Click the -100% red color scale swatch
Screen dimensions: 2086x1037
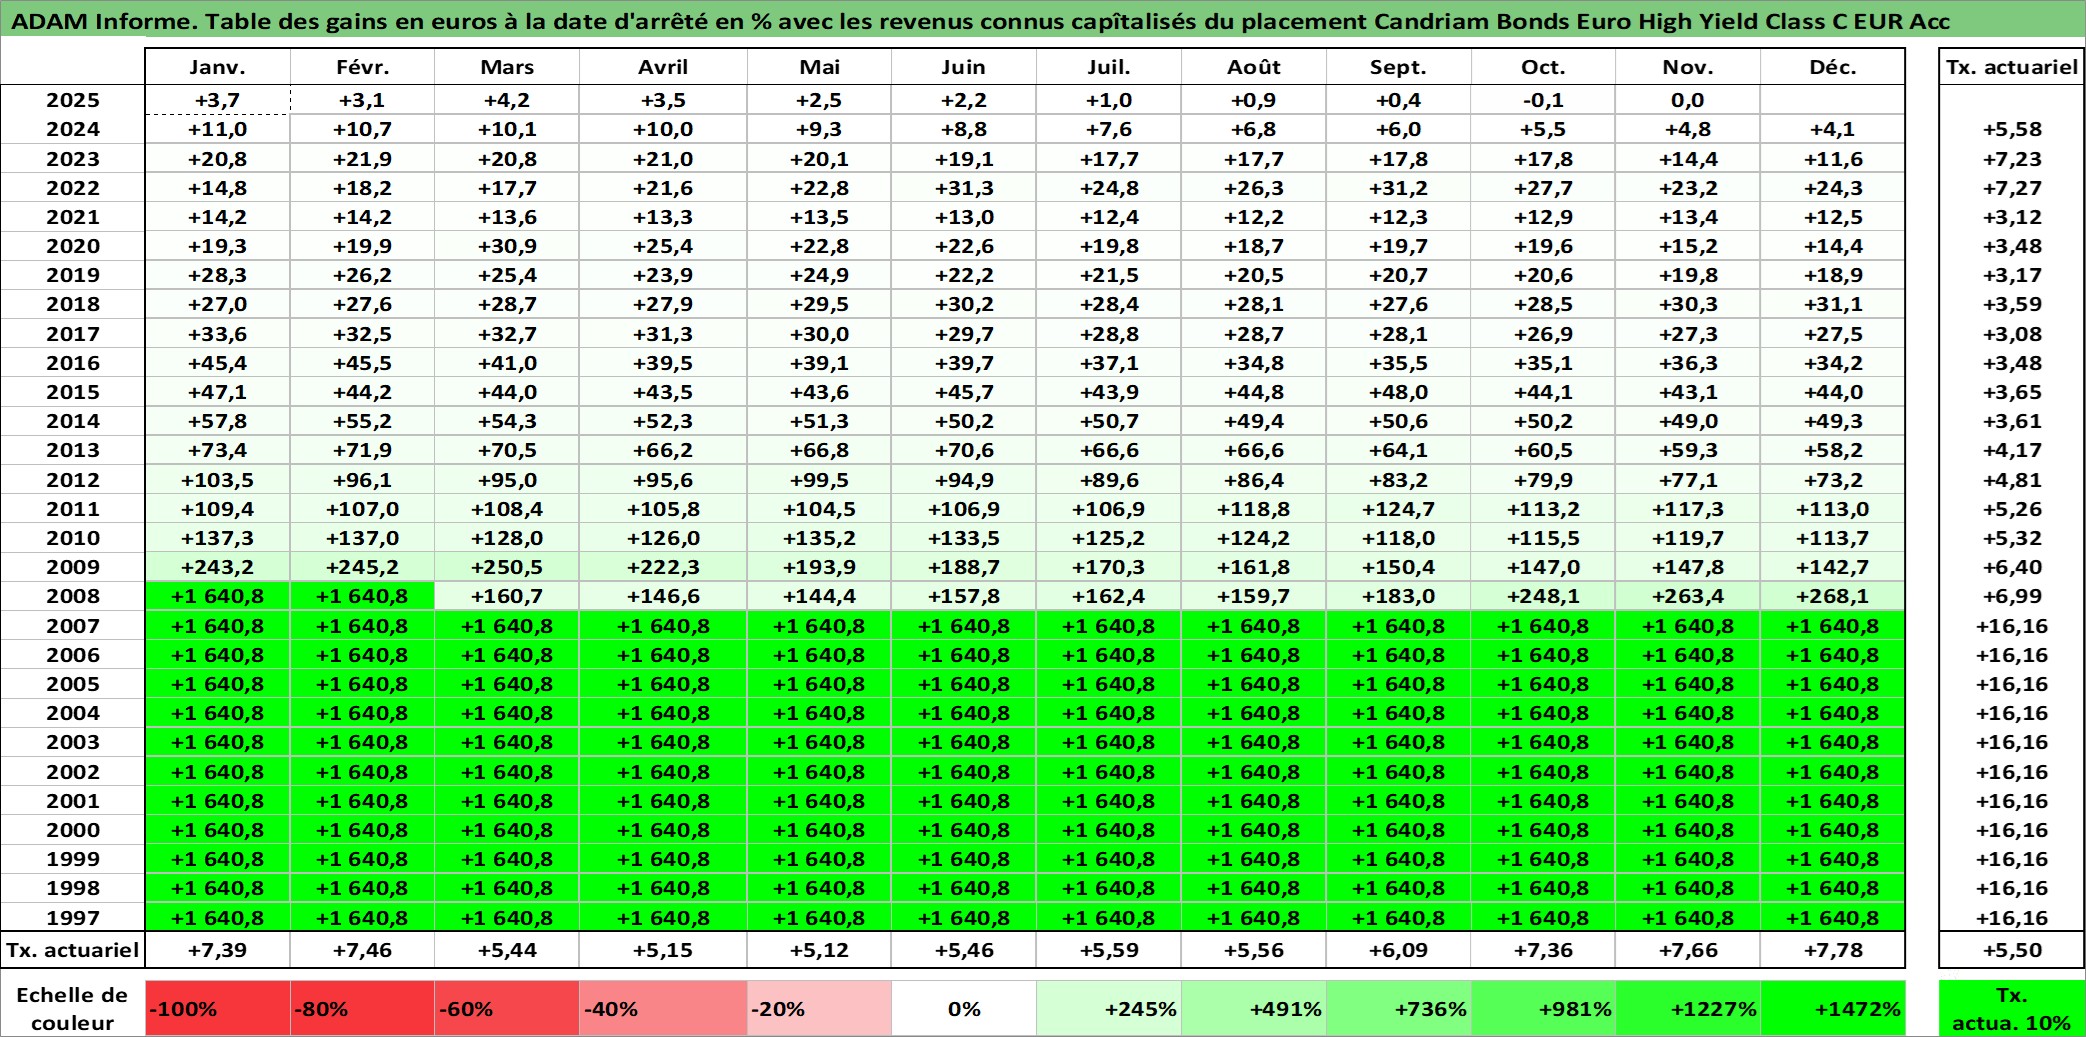pos(217,1008)
